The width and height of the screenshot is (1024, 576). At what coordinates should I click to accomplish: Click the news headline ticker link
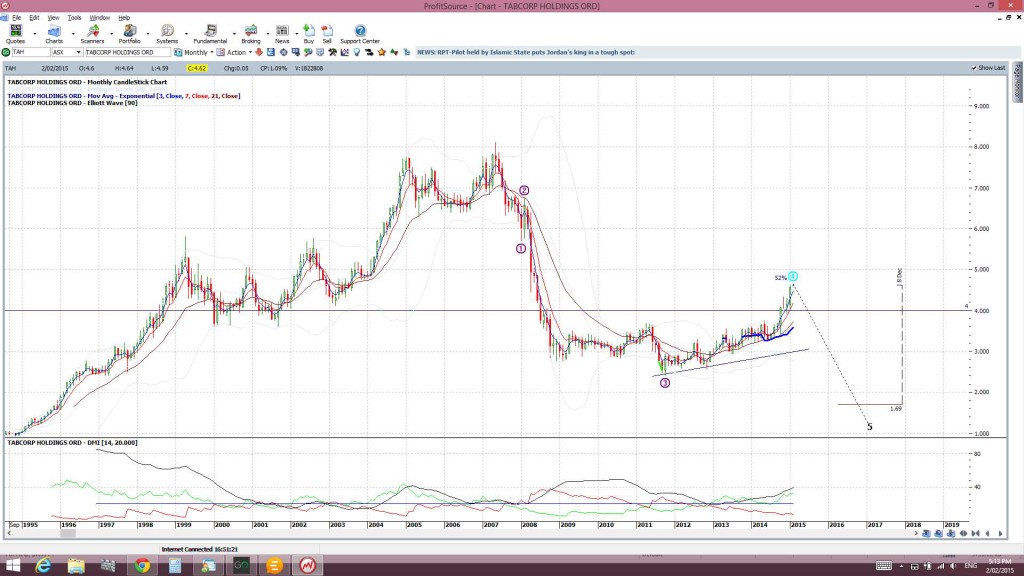[x=526, y=52]
